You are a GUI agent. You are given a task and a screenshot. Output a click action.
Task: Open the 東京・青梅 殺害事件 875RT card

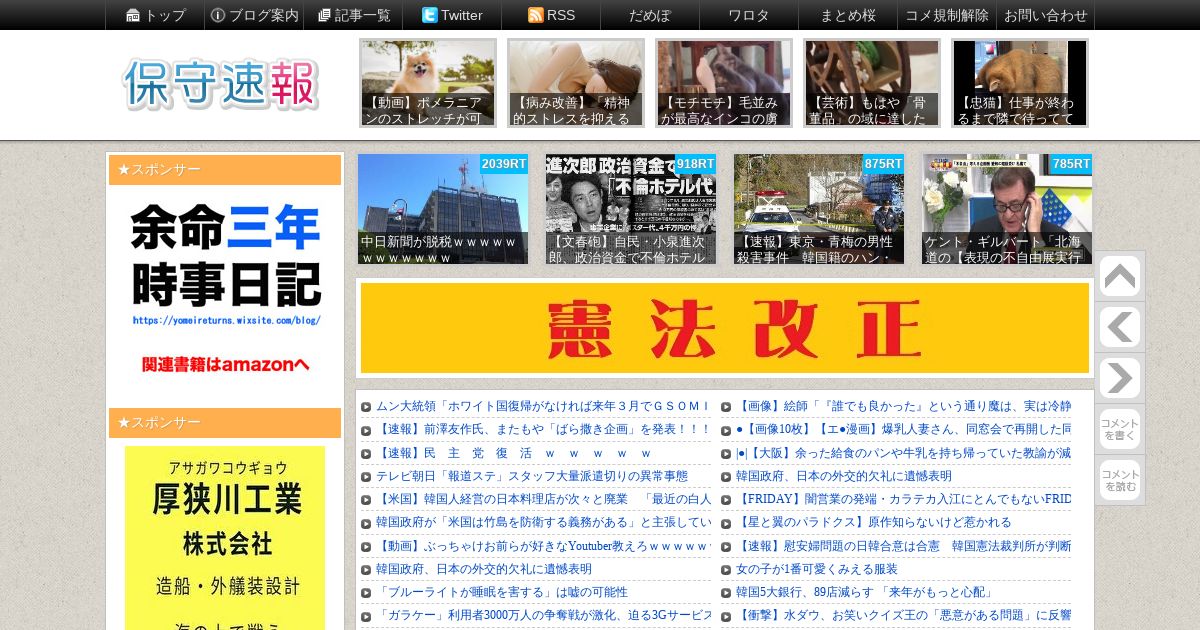819,209
